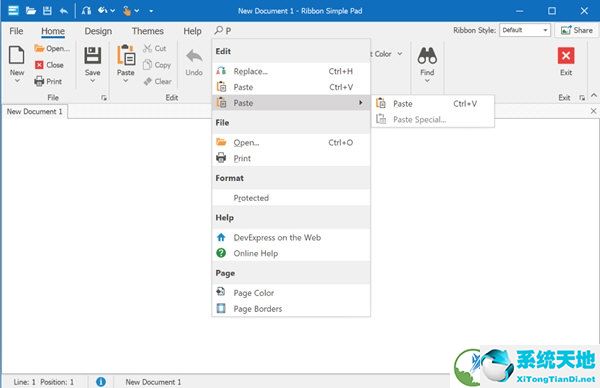Expand the arrow under New button
This screenshot has width=600, height=388.
(x=17, y=80)
